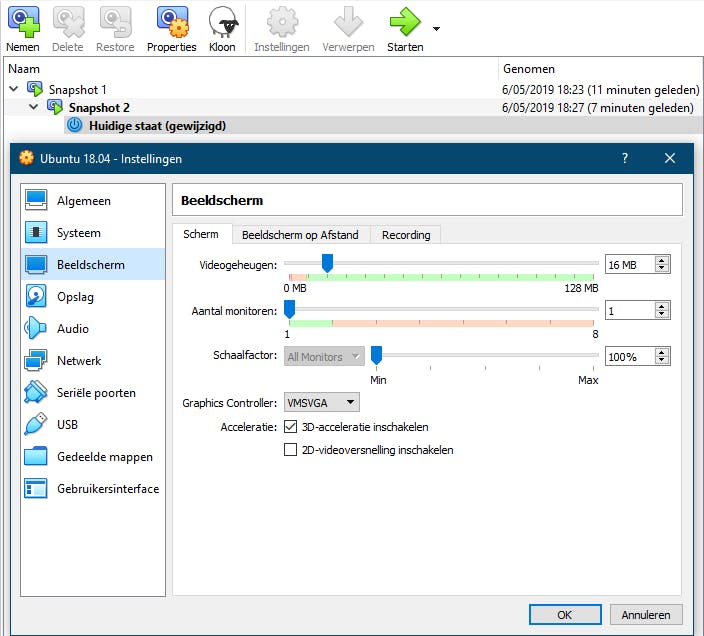Click the Restore snapshot icon
The image size is (704, 636).
tap(115, 22)
